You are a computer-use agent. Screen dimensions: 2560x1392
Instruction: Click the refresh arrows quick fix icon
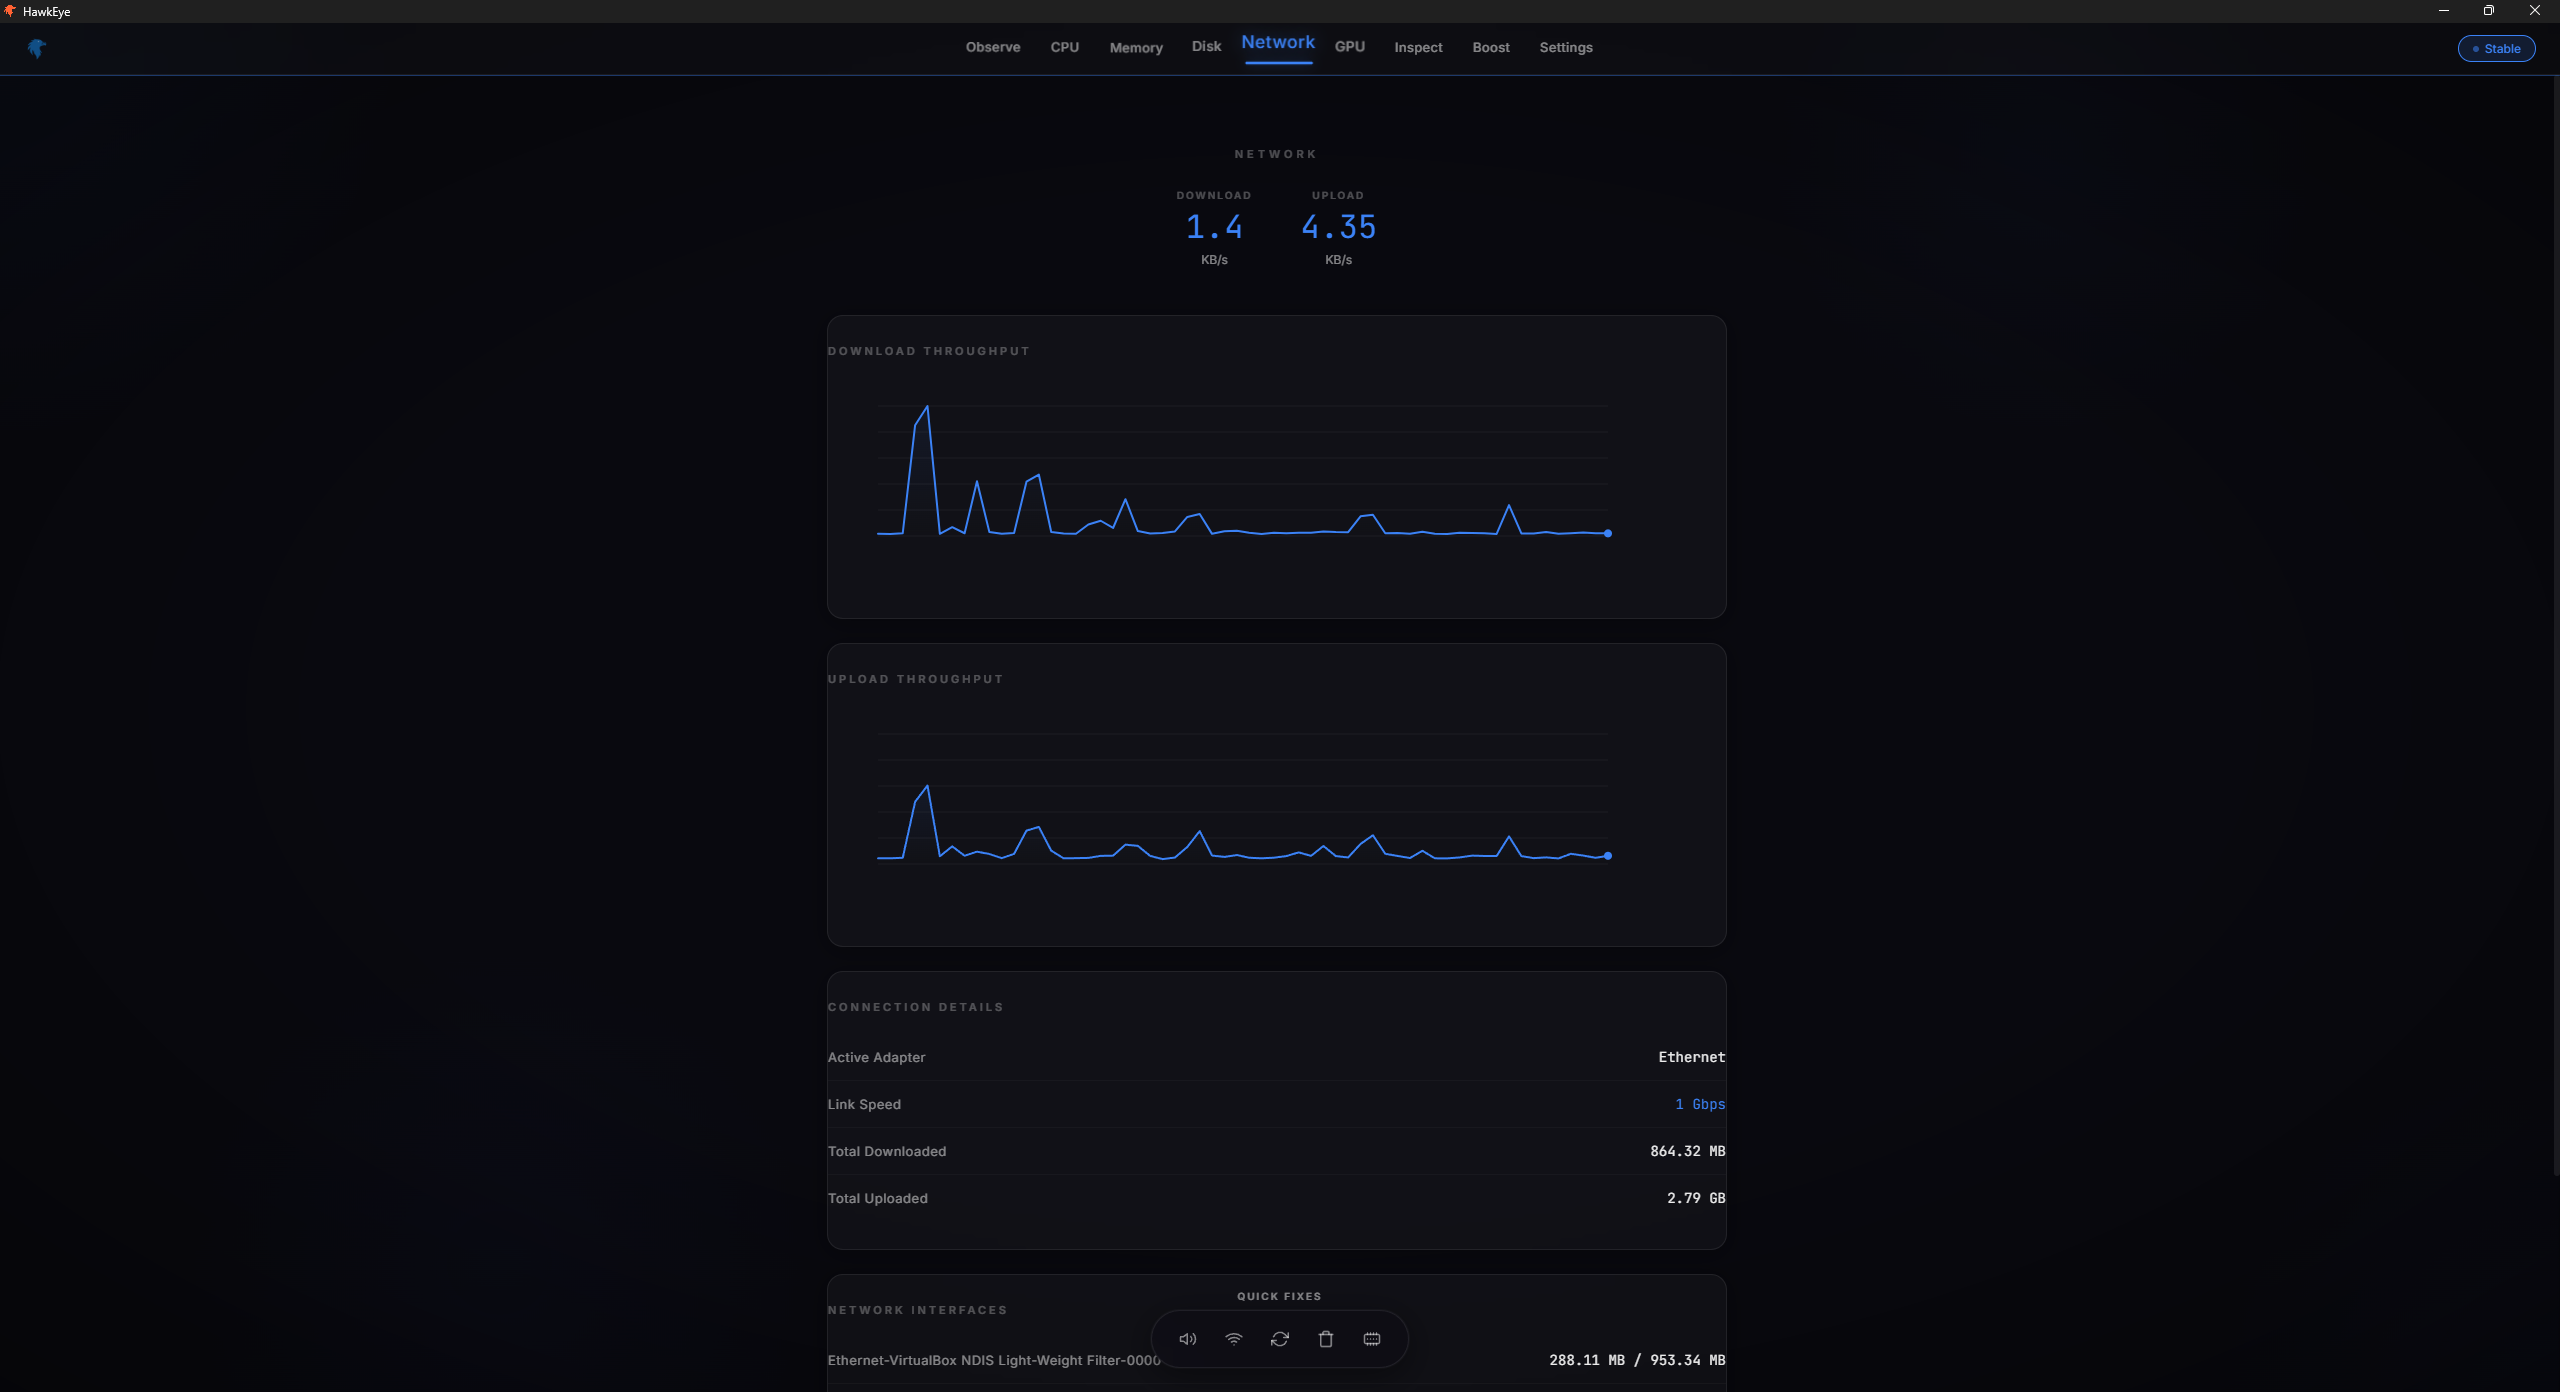point(1279,1339)
